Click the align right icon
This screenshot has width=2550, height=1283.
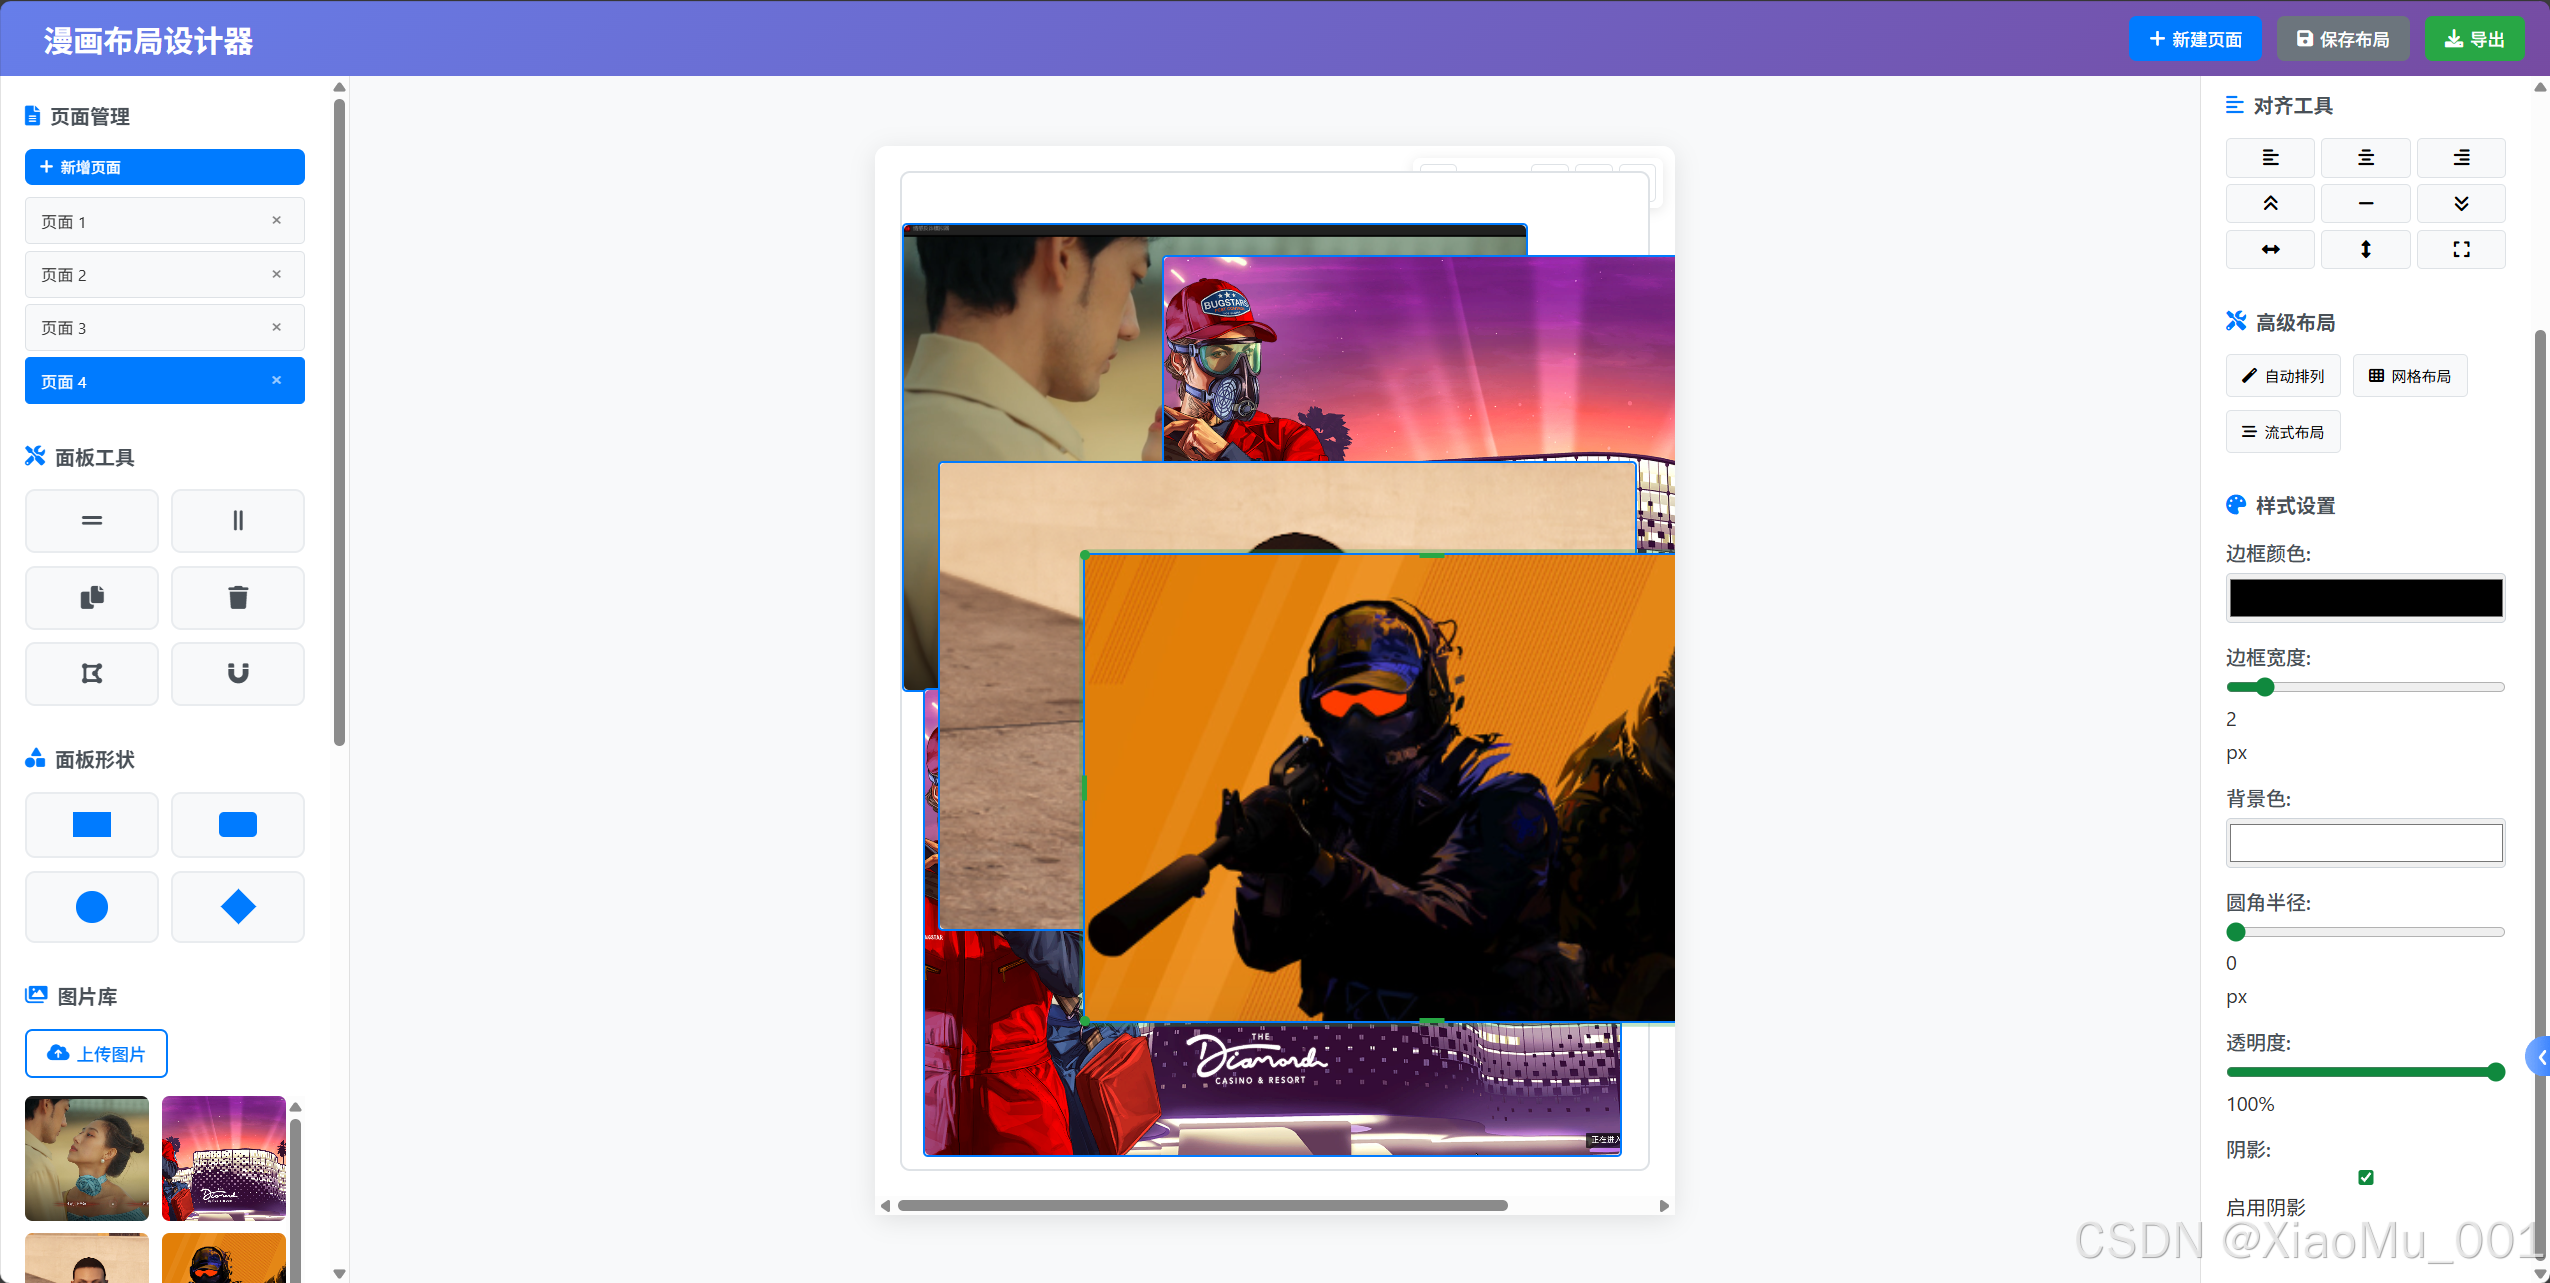(x=2461, y=158)
